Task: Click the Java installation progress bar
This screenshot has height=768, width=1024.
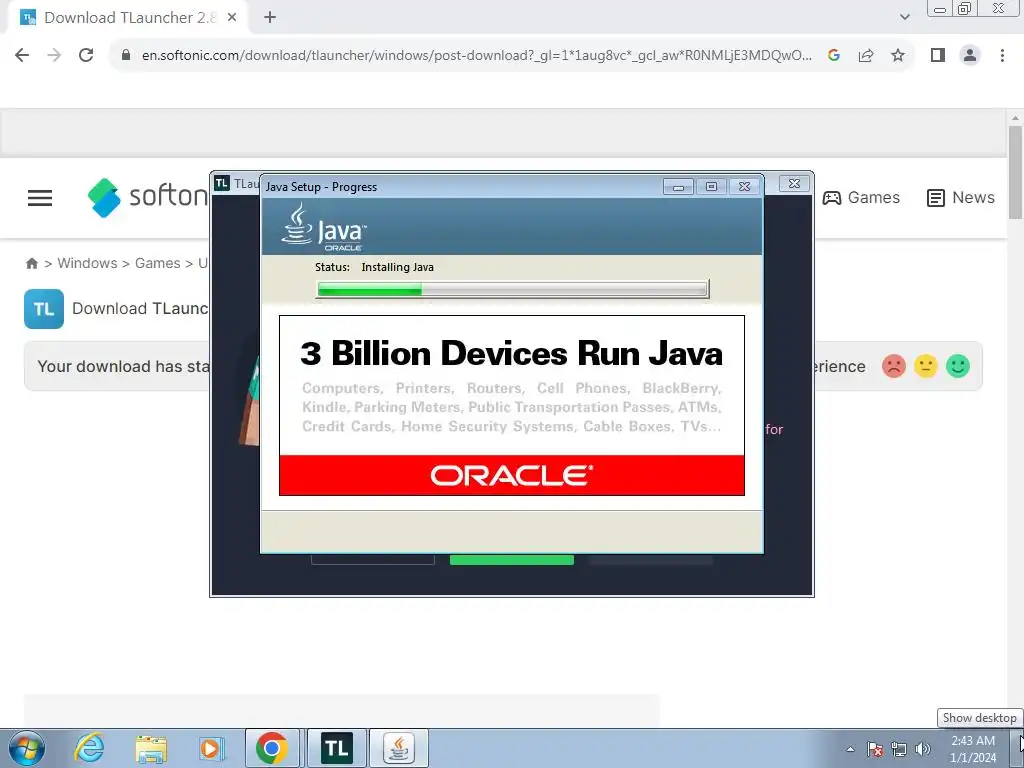Action: point(513,289)
